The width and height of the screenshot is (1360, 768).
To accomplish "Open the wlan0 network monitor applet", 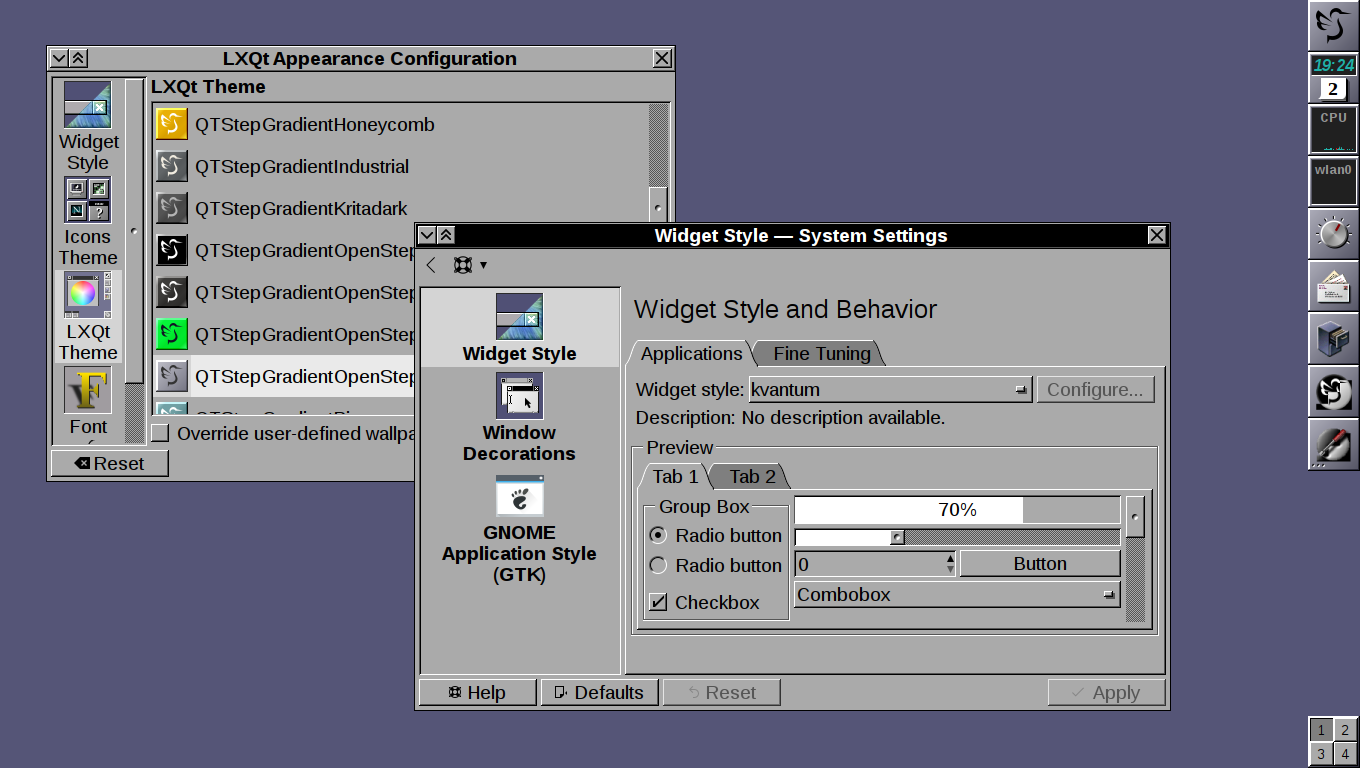I will tap(1333, 181).
